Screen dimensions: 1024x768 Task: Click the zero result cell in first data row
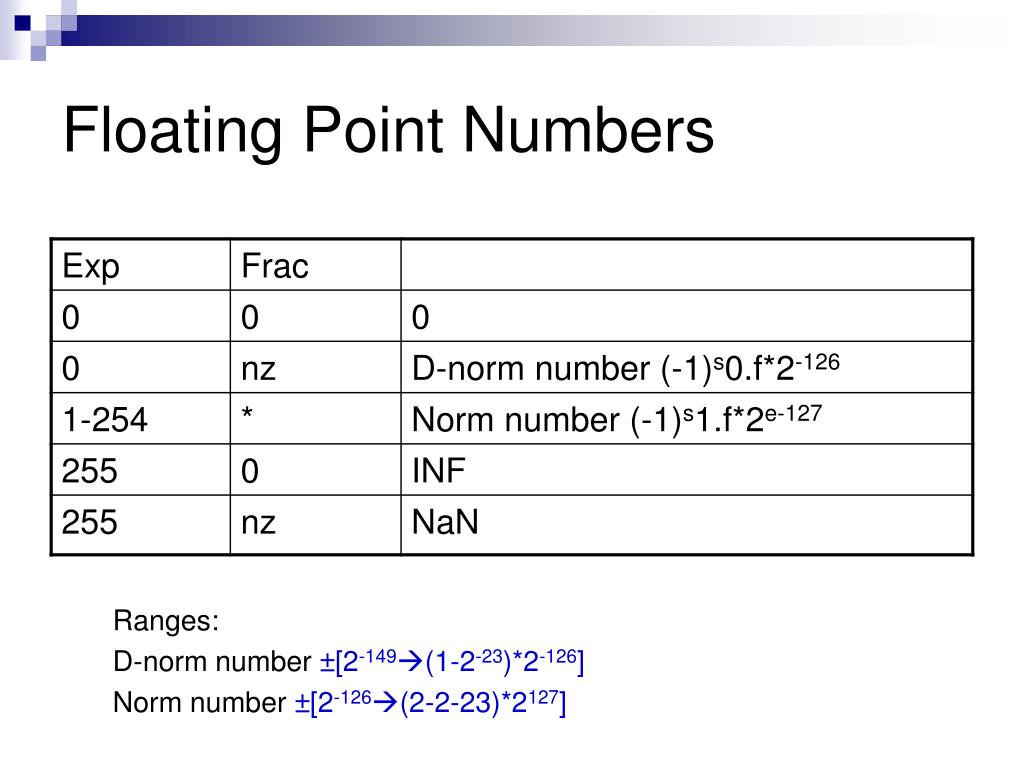686,316
